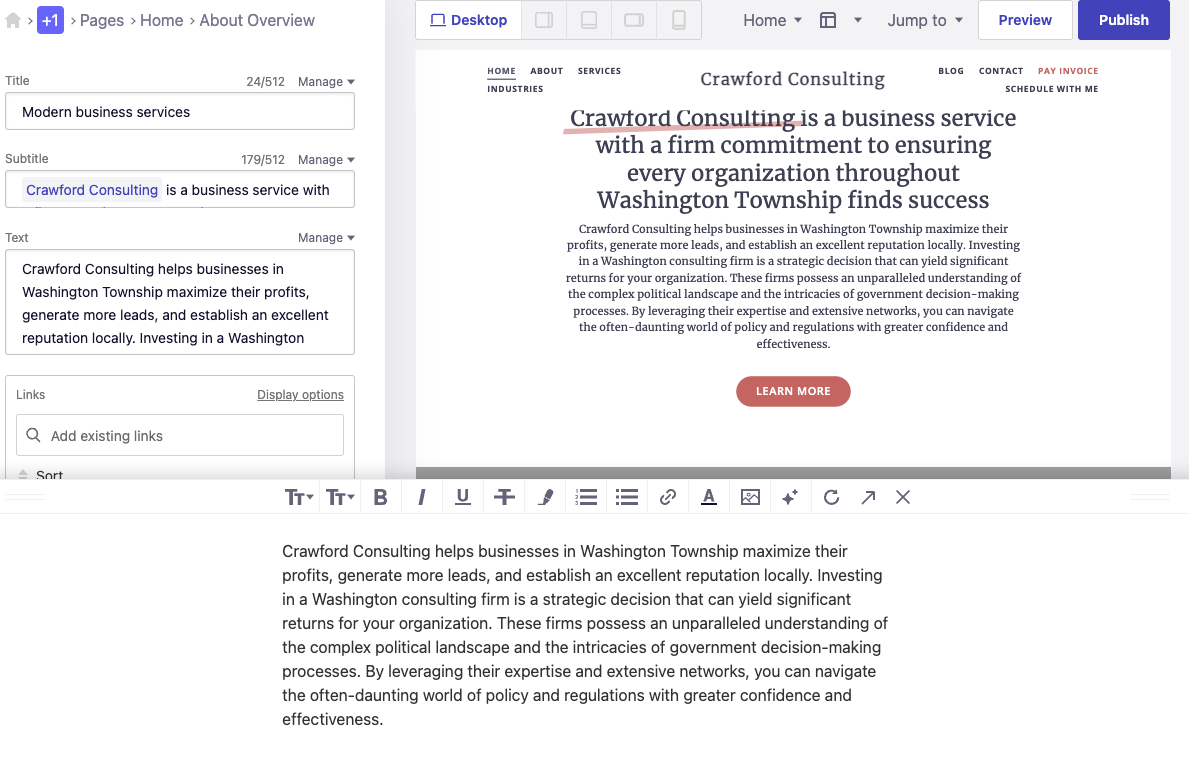Expand the Jump to dropdown
Image resolution: width=1189 pixels, height=767 pixels.
(x=924, y=19)
